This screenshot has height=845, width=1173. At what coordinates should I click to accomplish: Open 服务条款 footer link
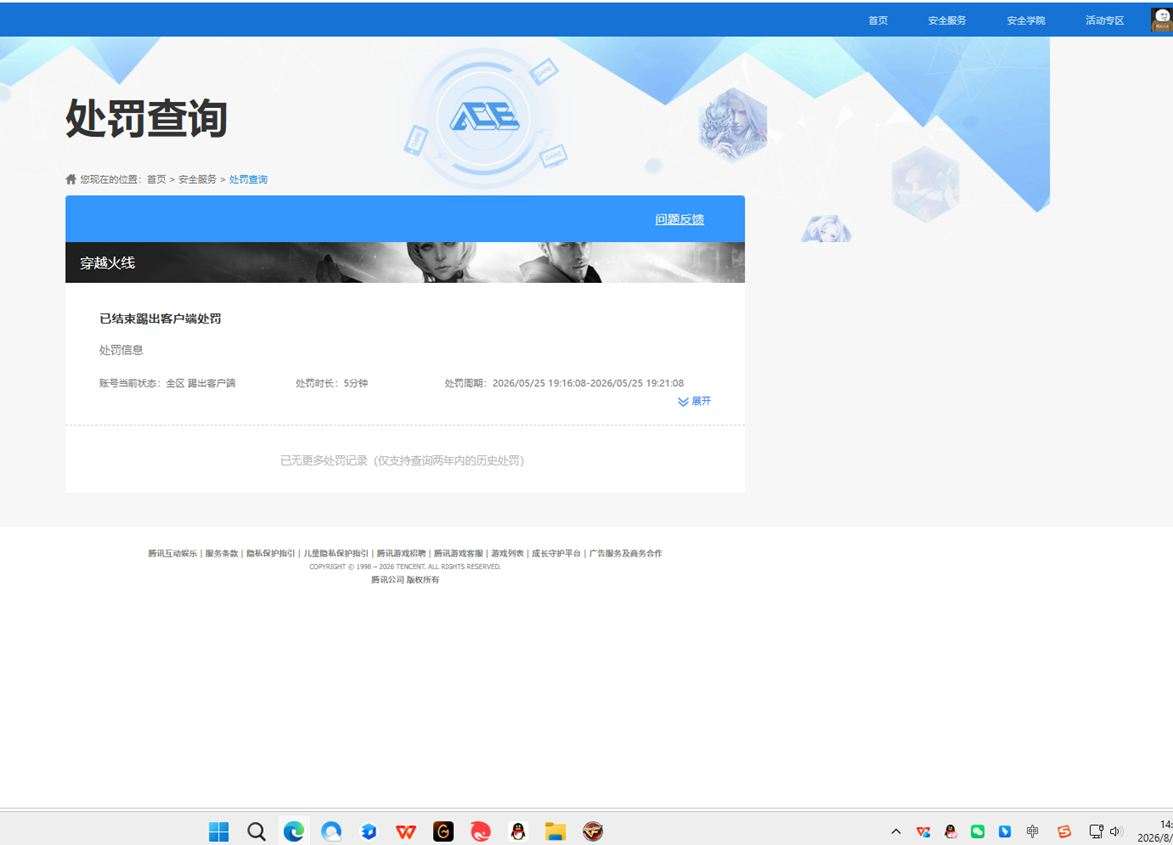point(221,553)
